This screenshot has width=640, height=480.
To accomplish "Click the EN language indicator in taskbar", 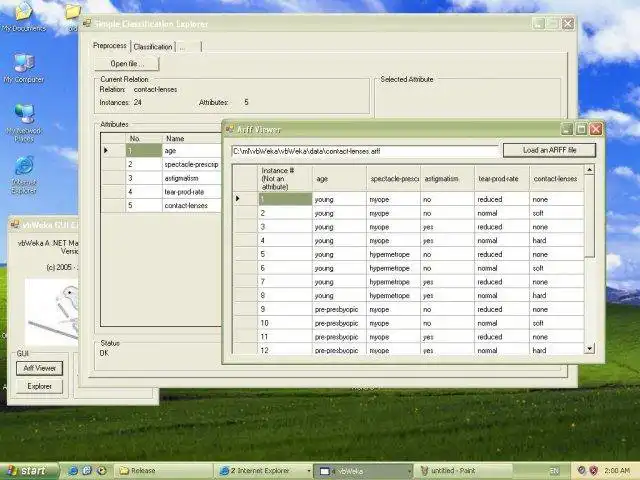I will click(x=554, y=471).
